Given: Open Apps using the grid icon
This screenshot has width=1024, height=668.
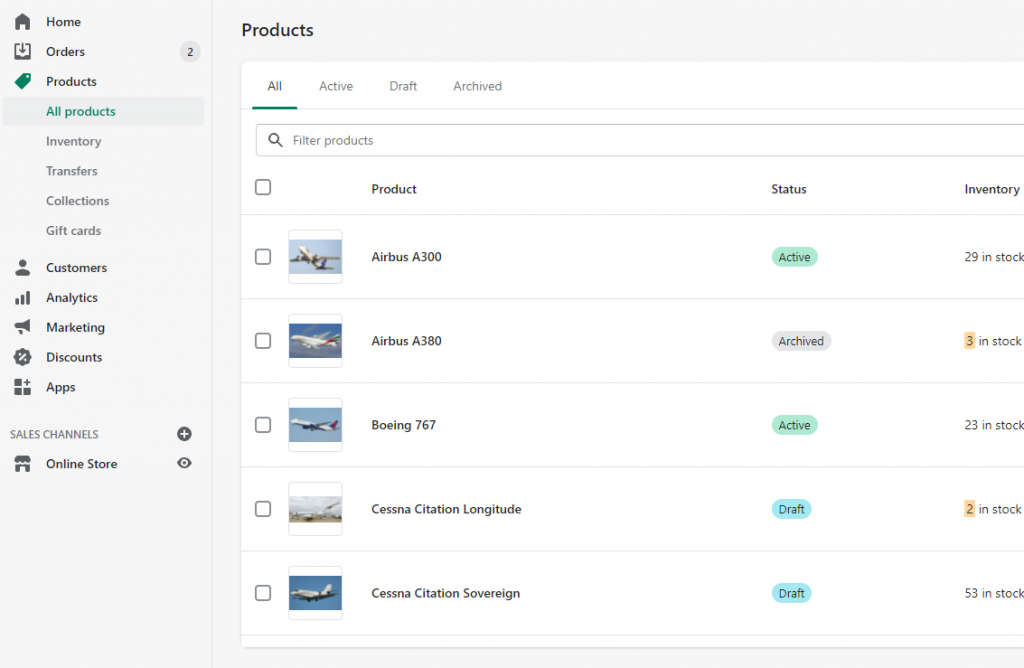Looking at the screenshot, I should 24,387.
